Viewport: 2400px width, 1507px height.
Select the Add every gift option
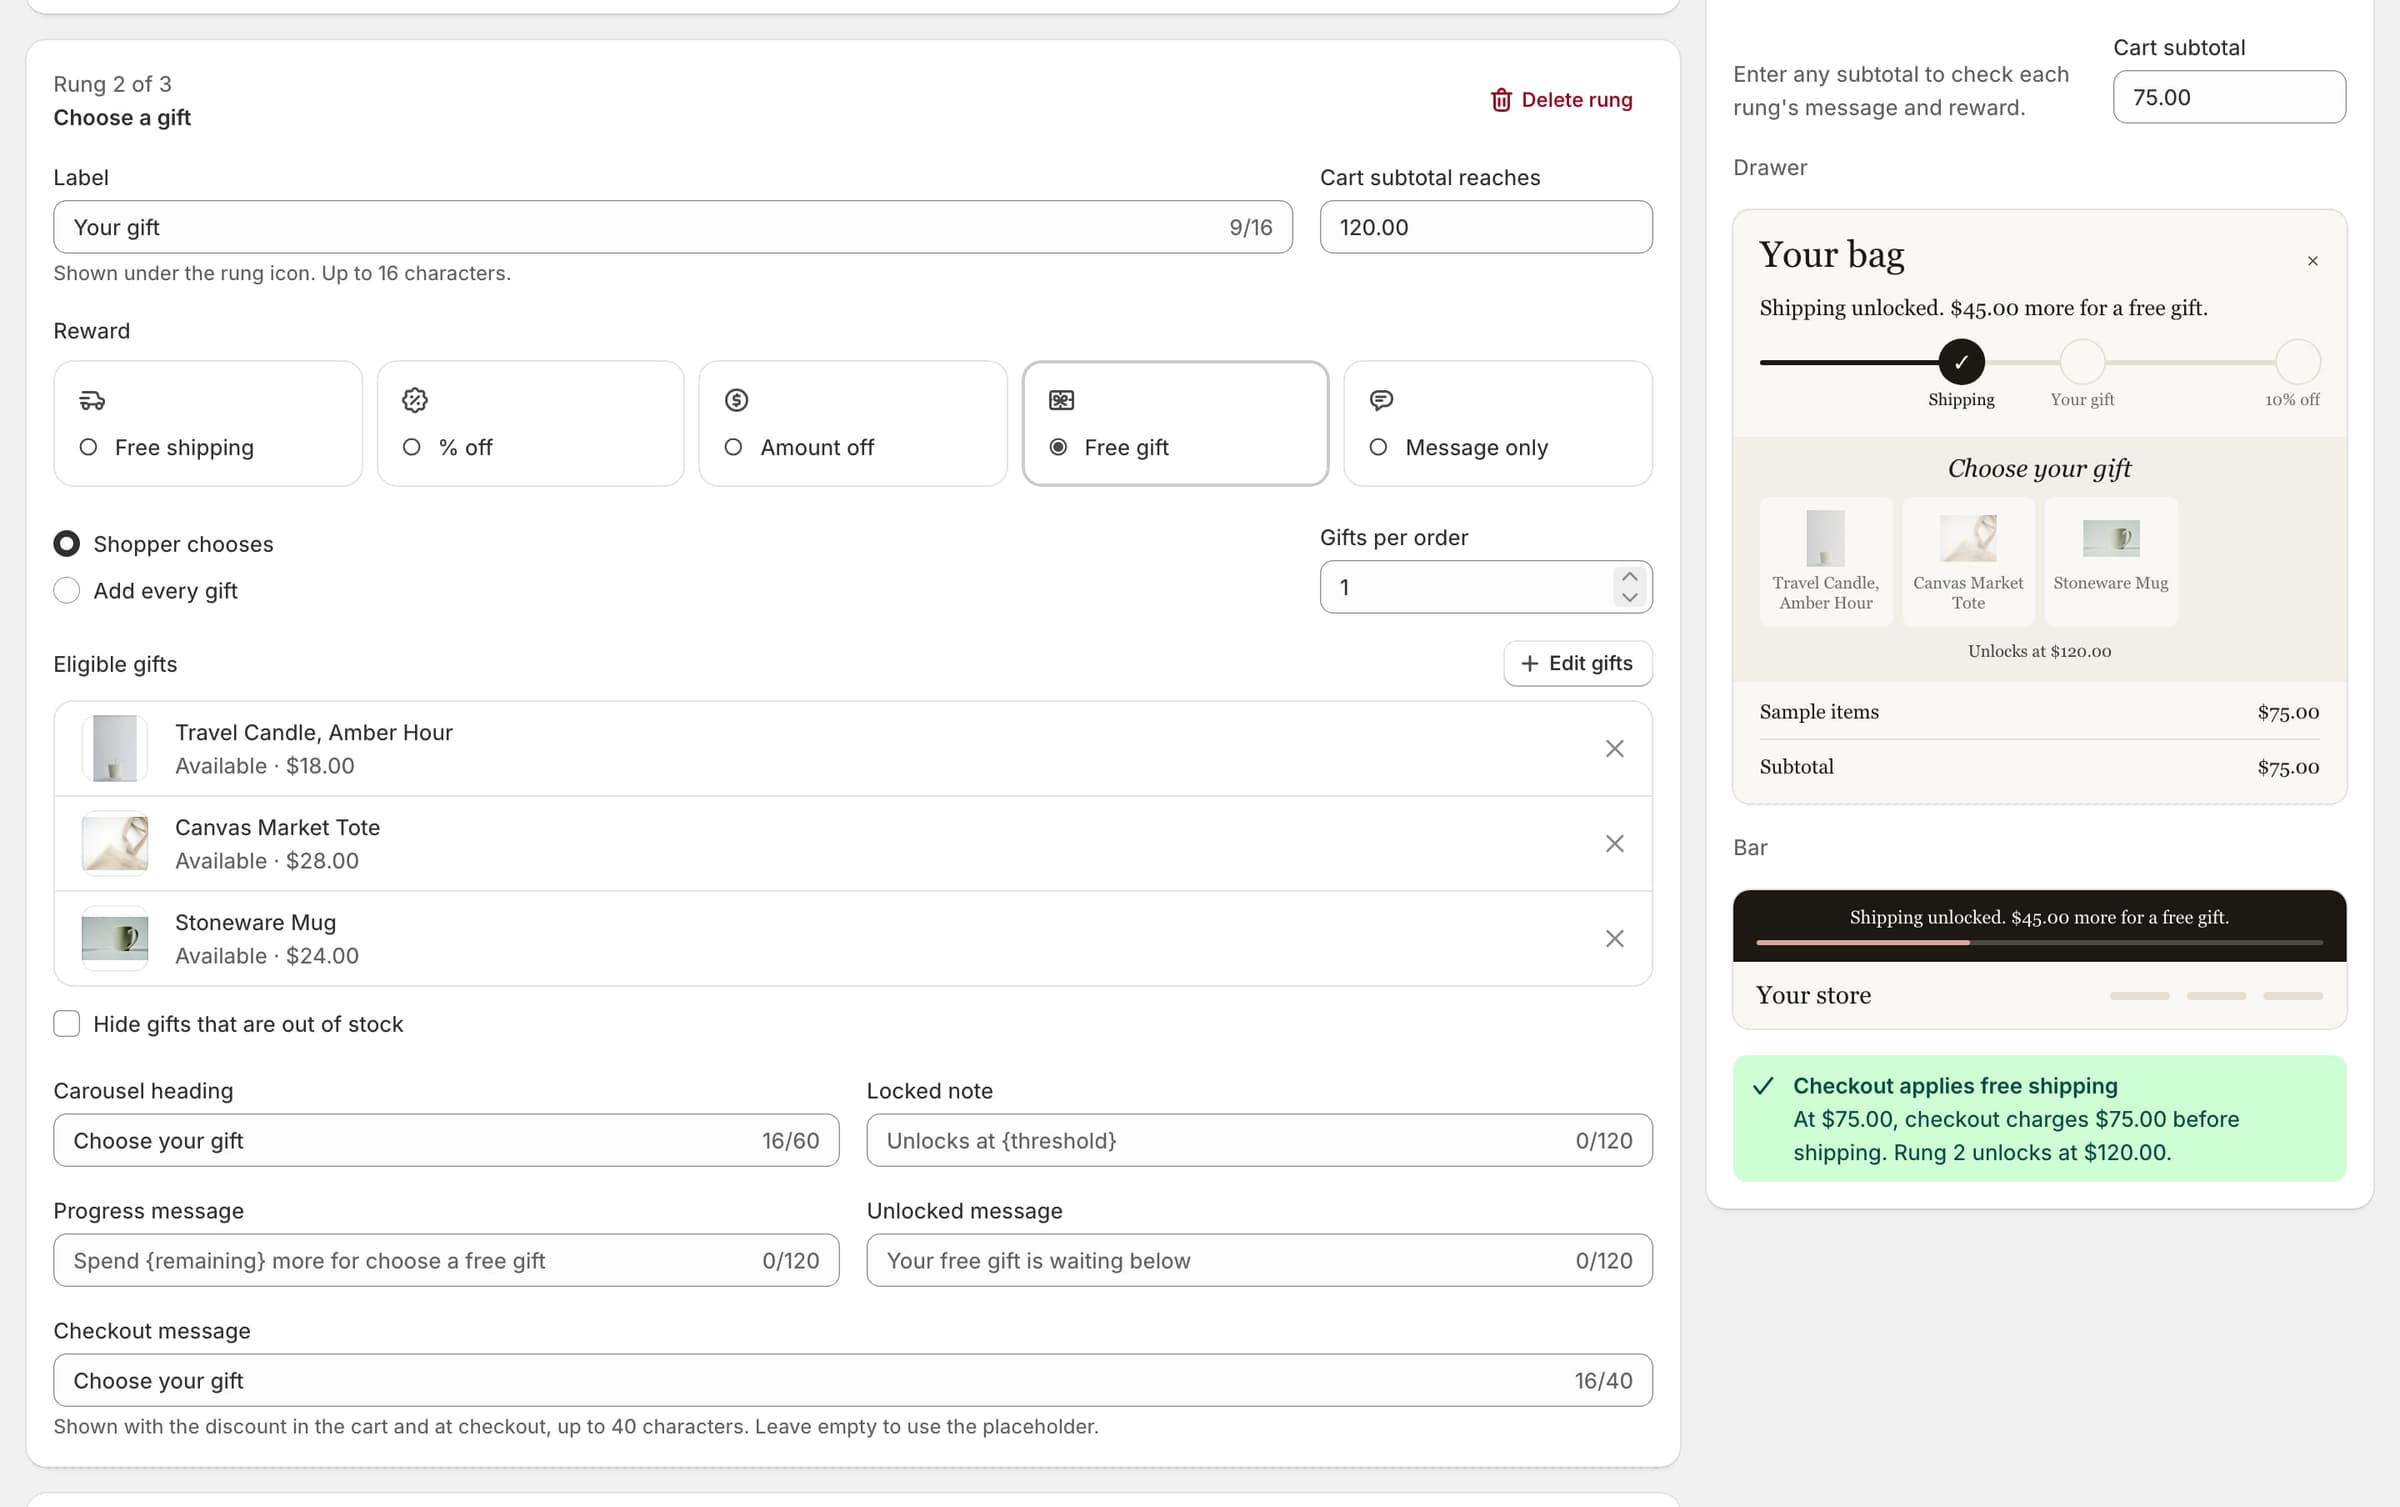coord(67,591)
